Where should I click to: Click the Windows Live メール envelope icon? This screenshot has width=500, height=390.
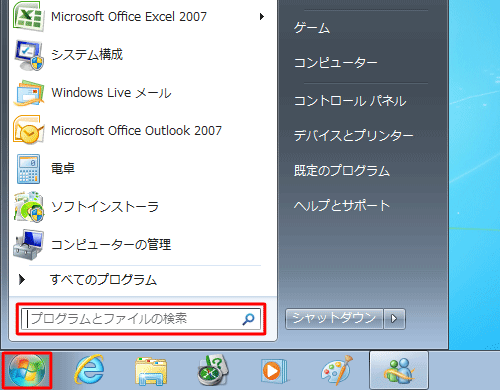pos(29,93)
